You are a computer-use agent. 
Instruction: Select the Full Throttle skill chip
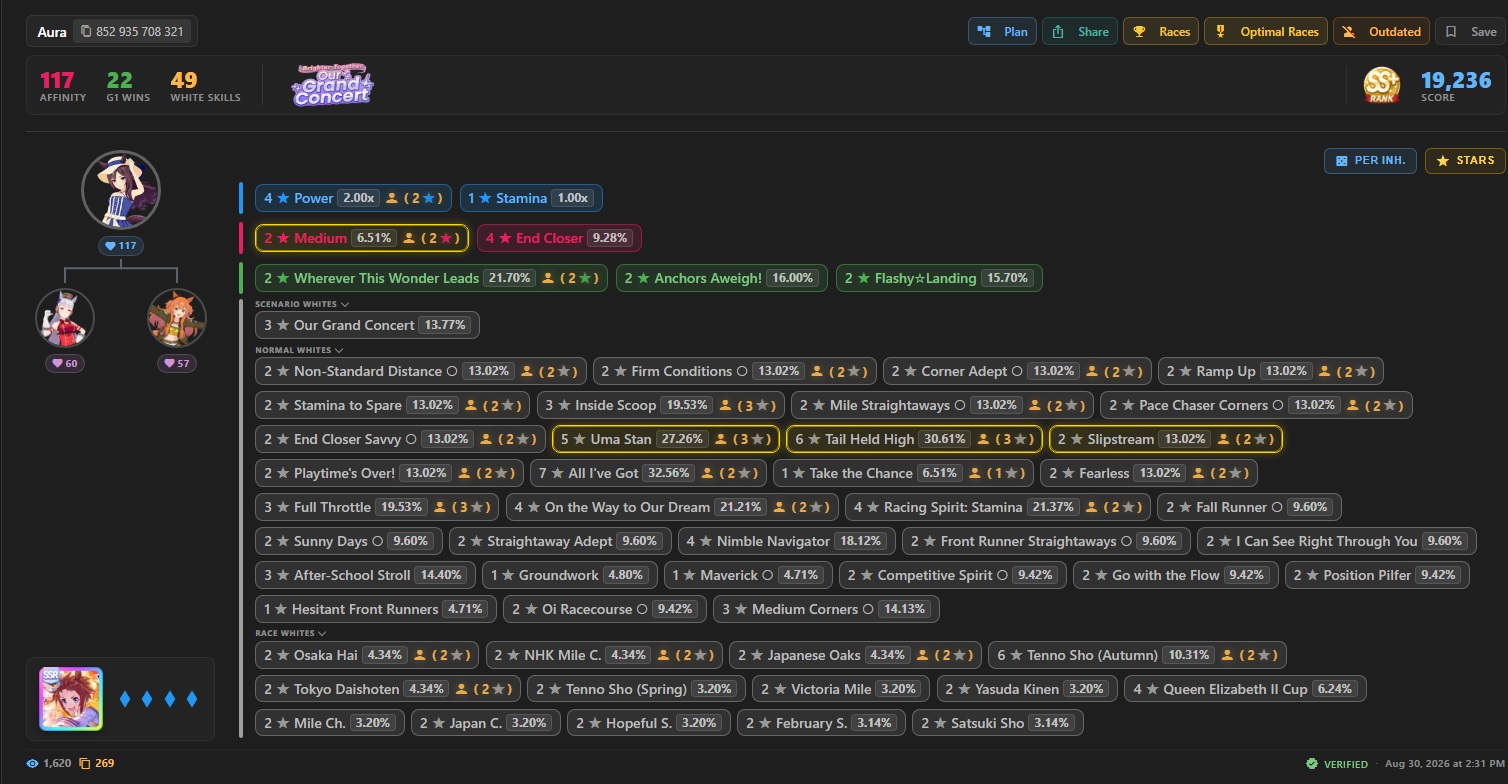coord(376,507)
